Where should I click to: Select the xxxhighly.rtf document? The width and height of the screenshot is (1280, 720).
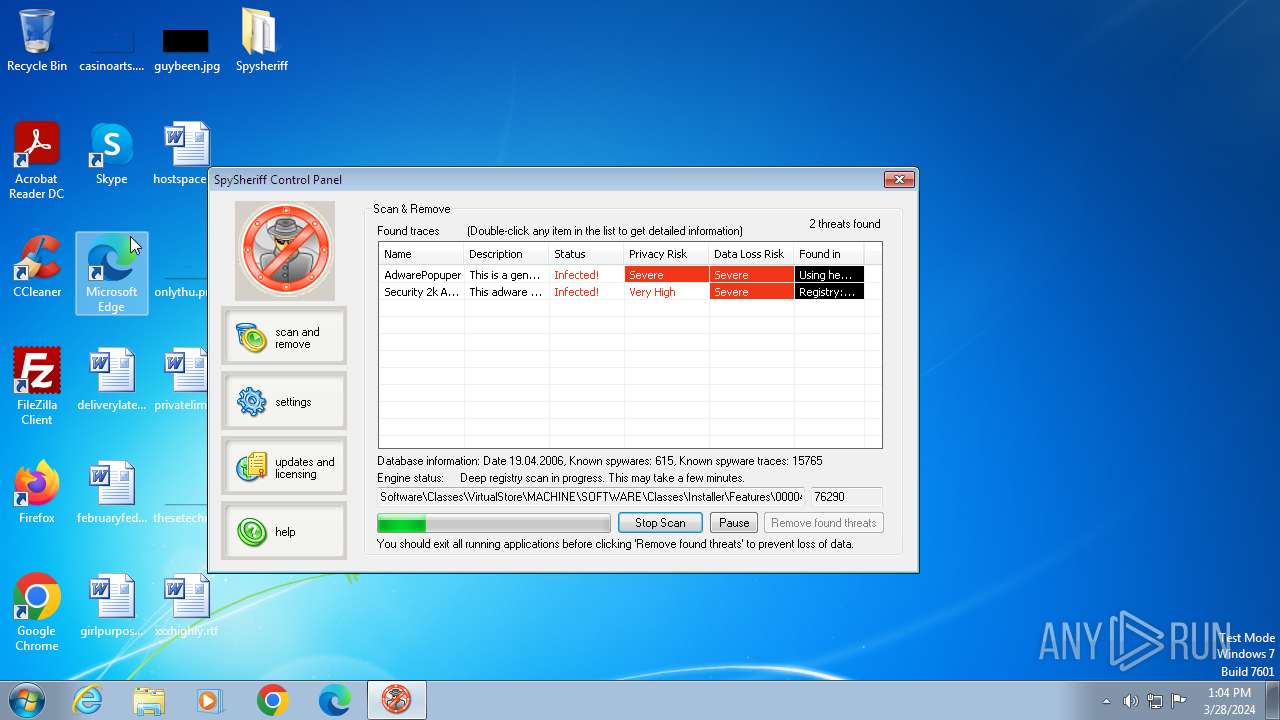click(186, 606)
